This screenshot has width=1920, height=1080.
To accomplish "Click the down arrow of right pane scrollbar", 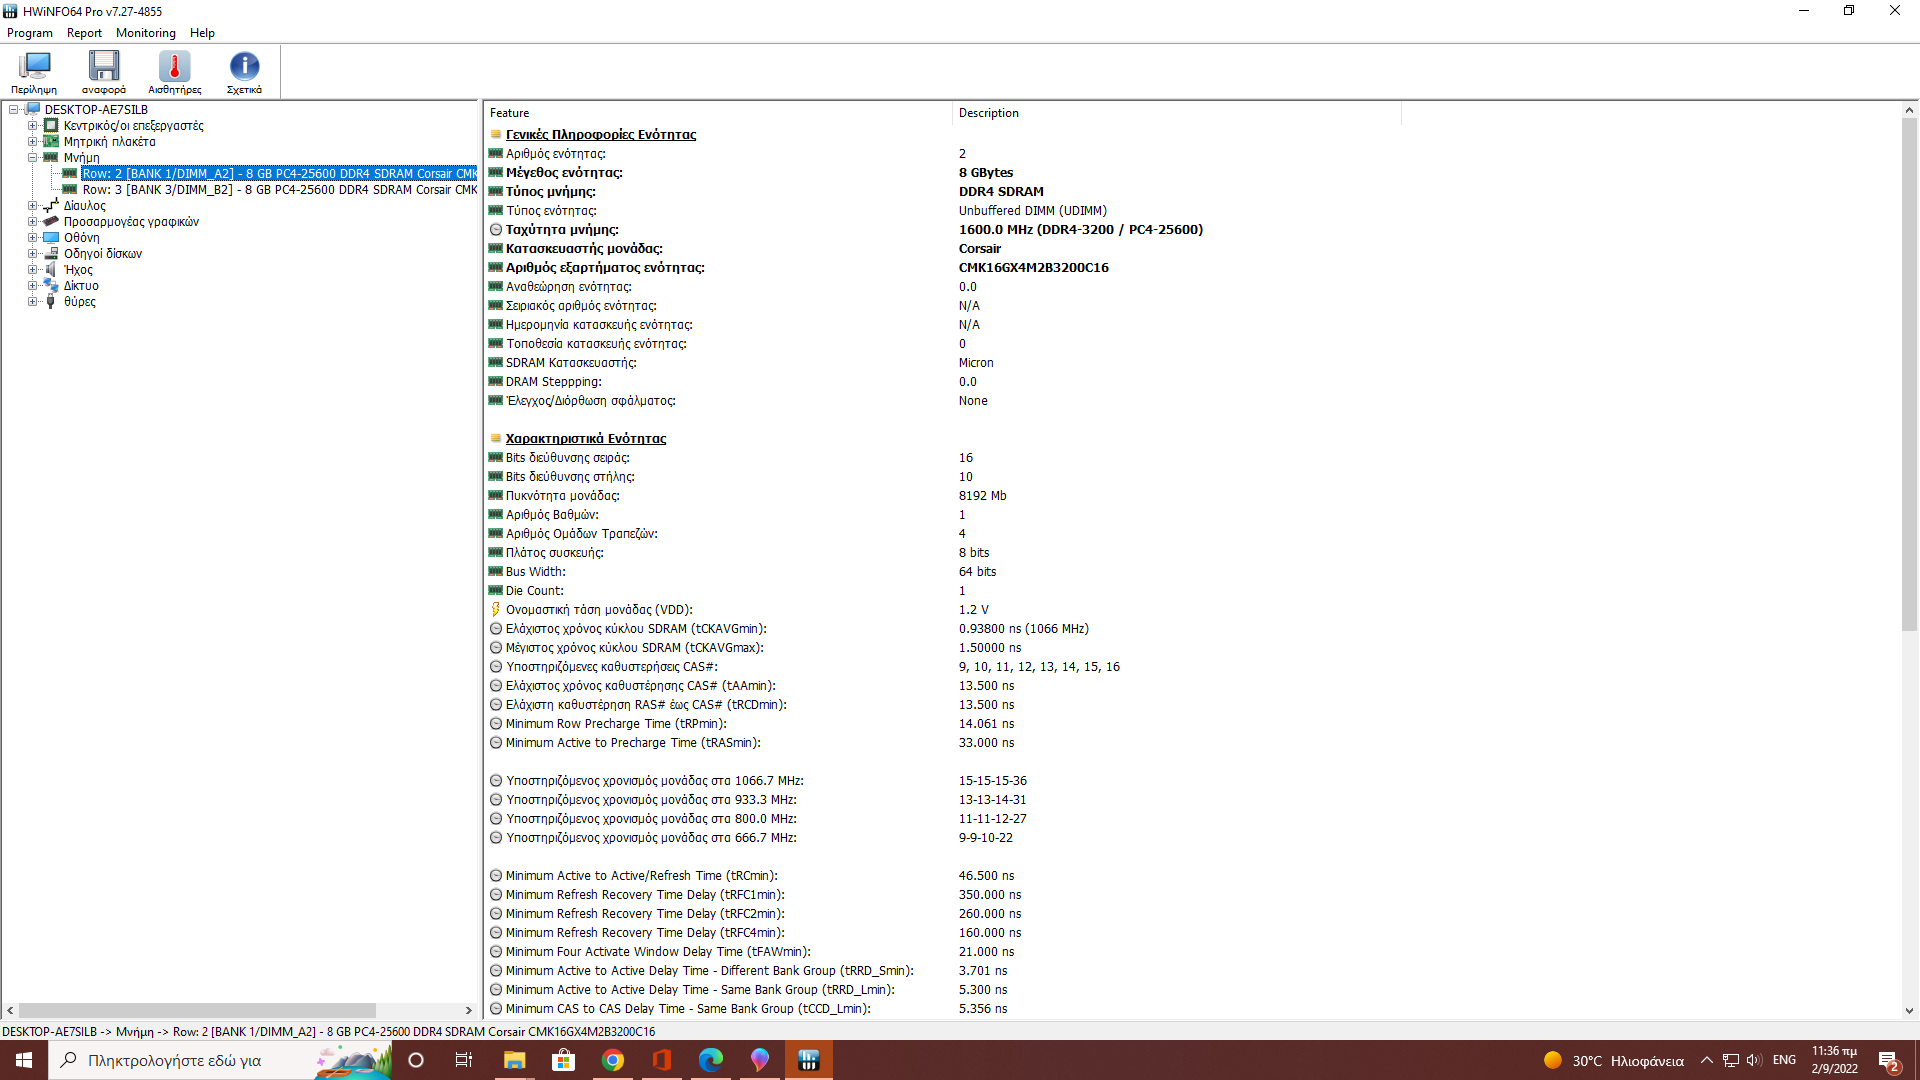I will [x=1909, y=1010].
